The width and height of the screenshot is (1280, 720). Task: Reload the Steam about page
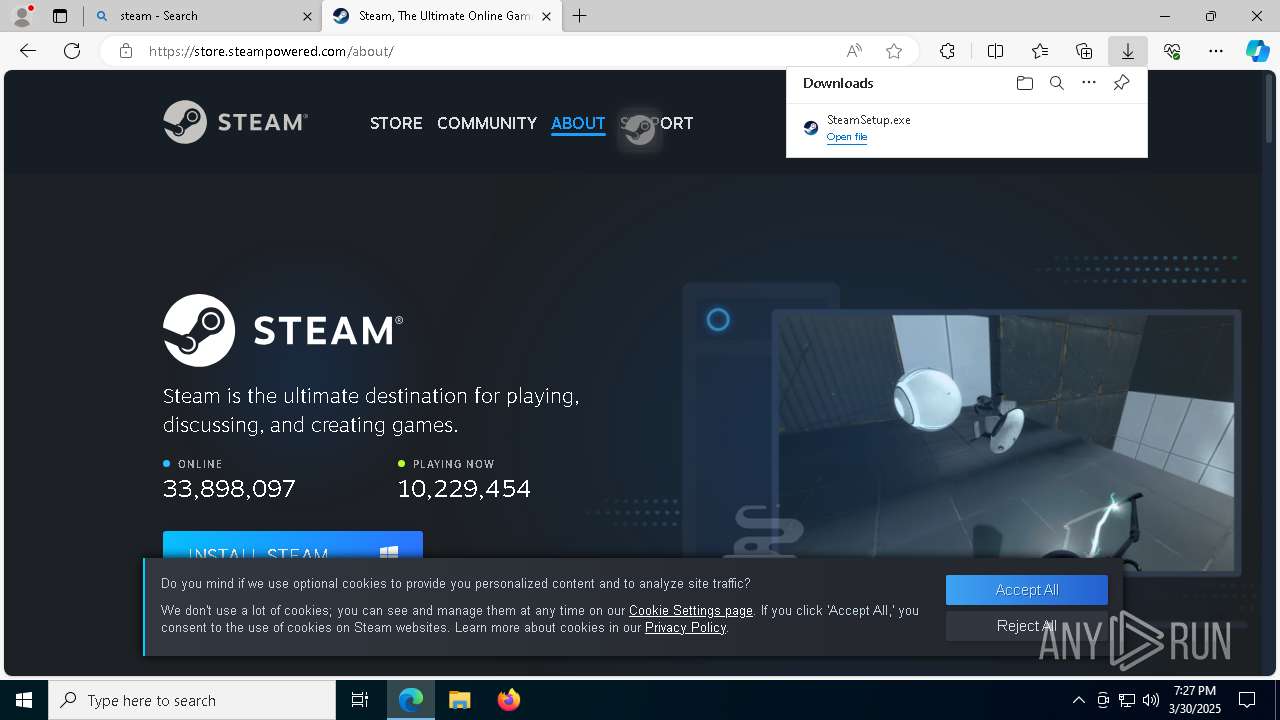click(72, 51)
